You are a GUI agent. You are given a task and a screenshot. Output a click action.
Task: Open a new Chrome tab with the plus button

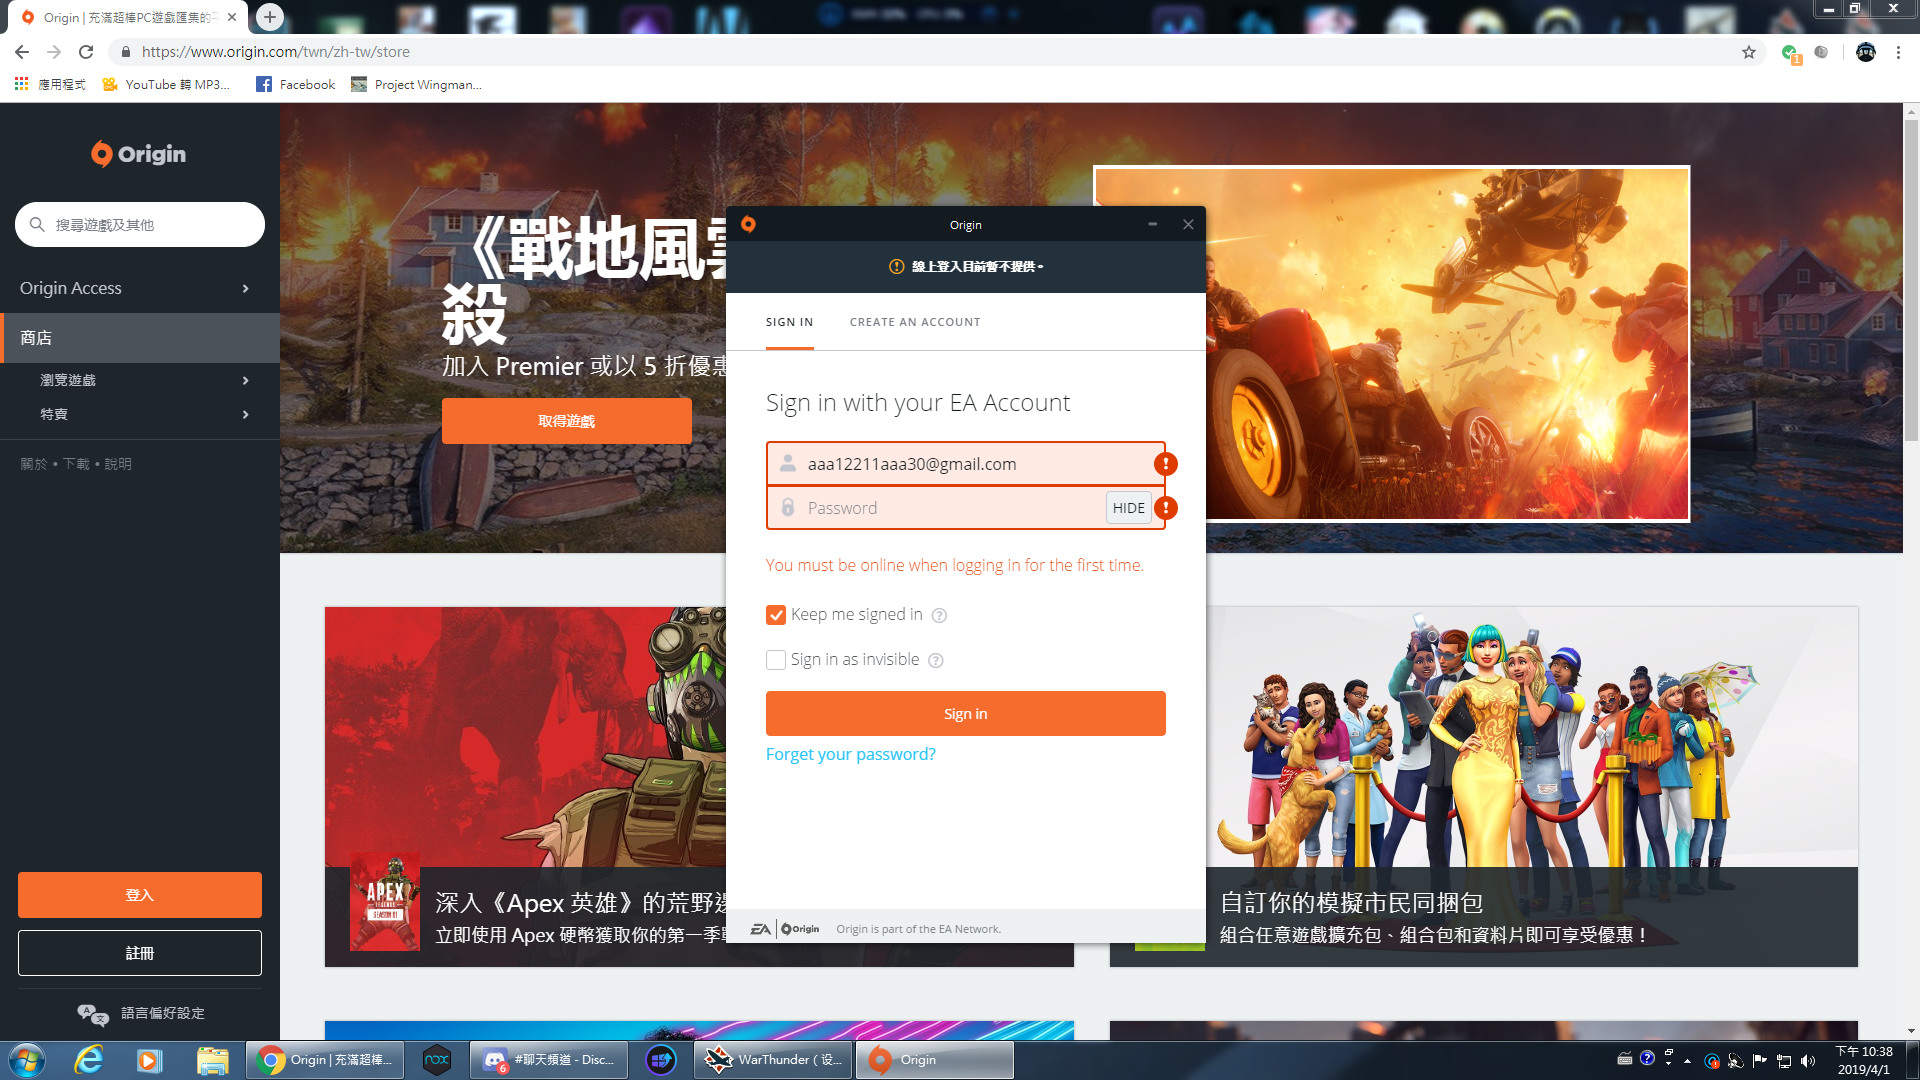[x=270, y=17]
